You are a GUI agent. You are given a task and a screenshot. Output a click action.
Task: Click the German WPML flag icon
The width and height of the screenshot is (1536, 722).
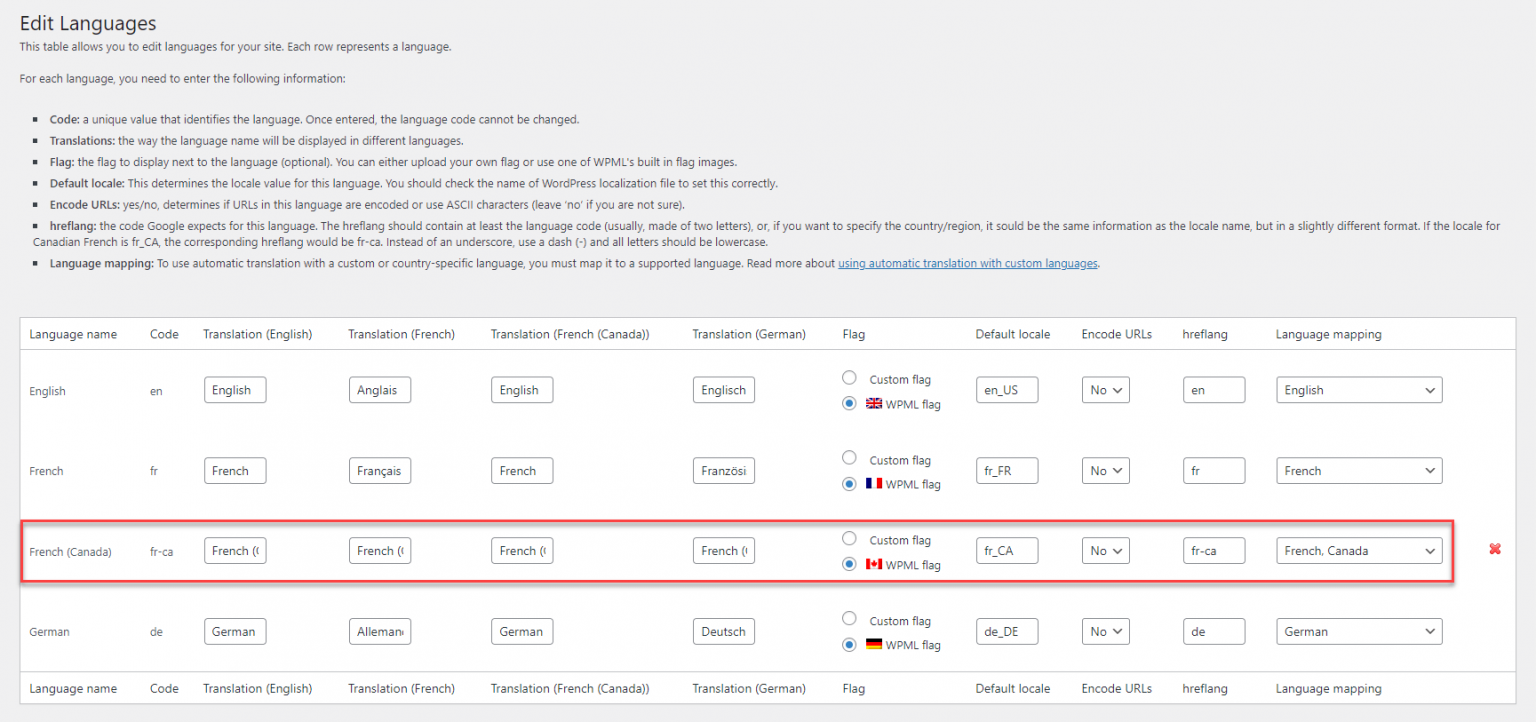click(873, 645)
